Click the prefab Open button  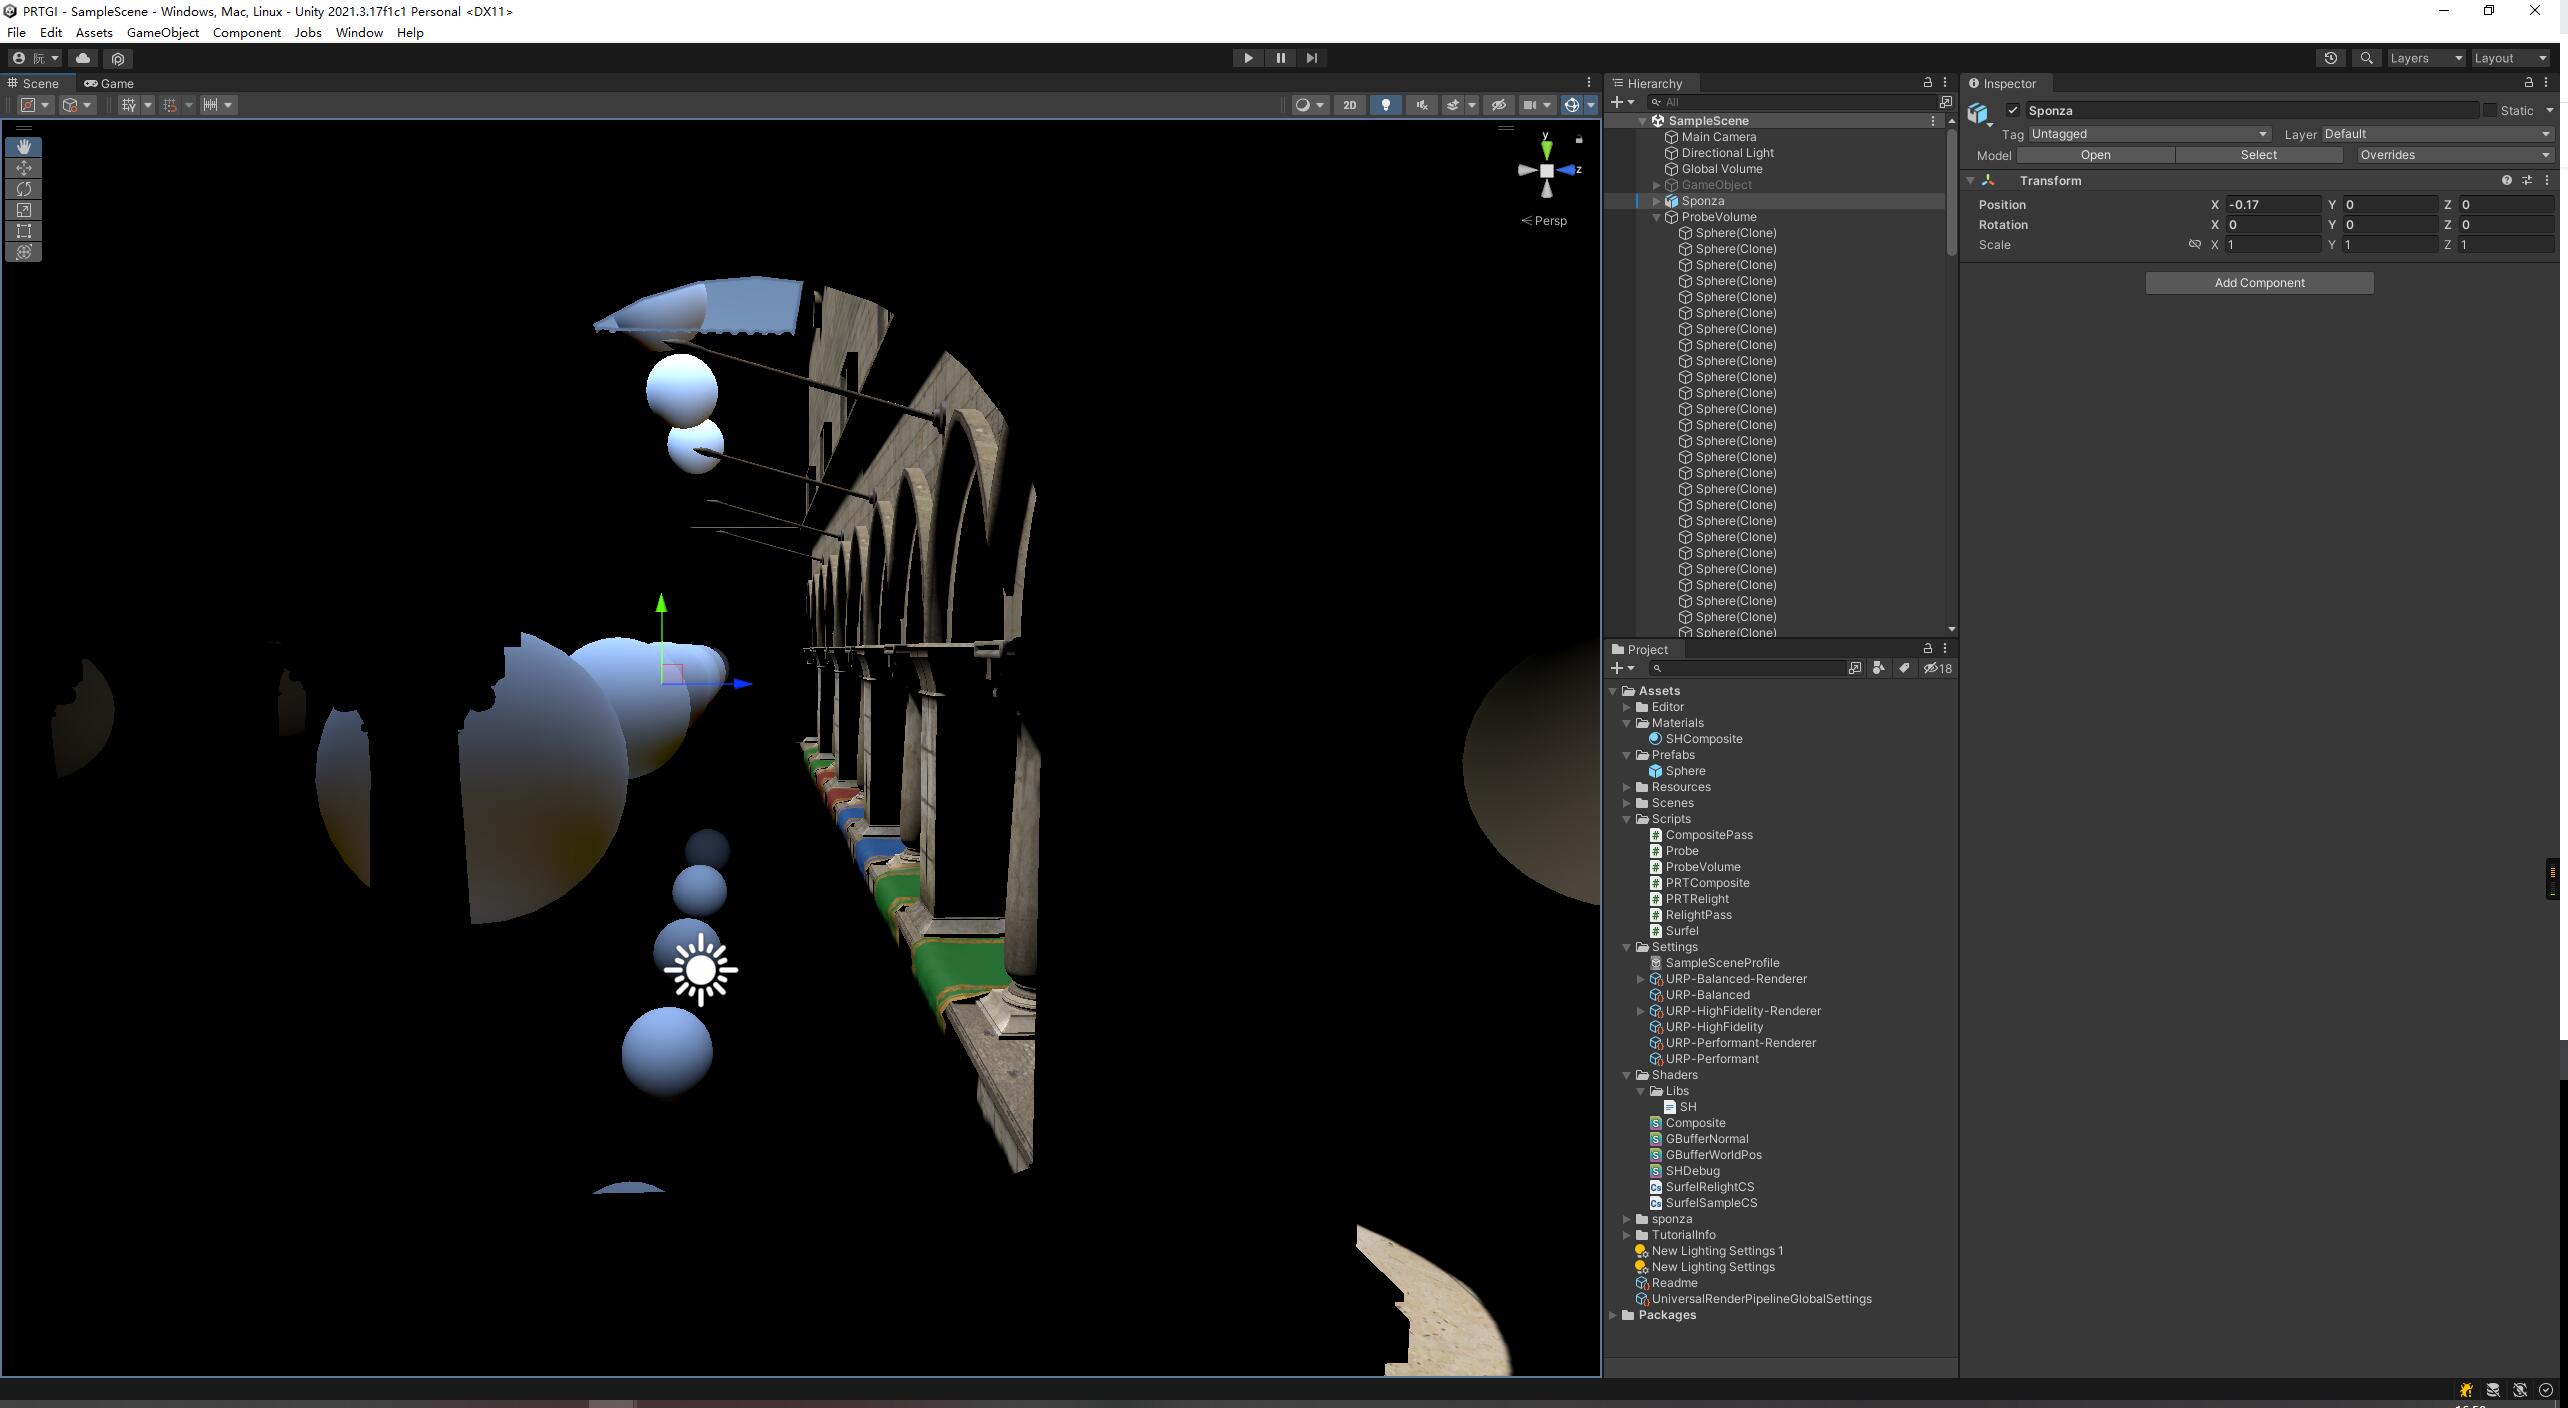pyautogui.click(x=2095, y=155)
